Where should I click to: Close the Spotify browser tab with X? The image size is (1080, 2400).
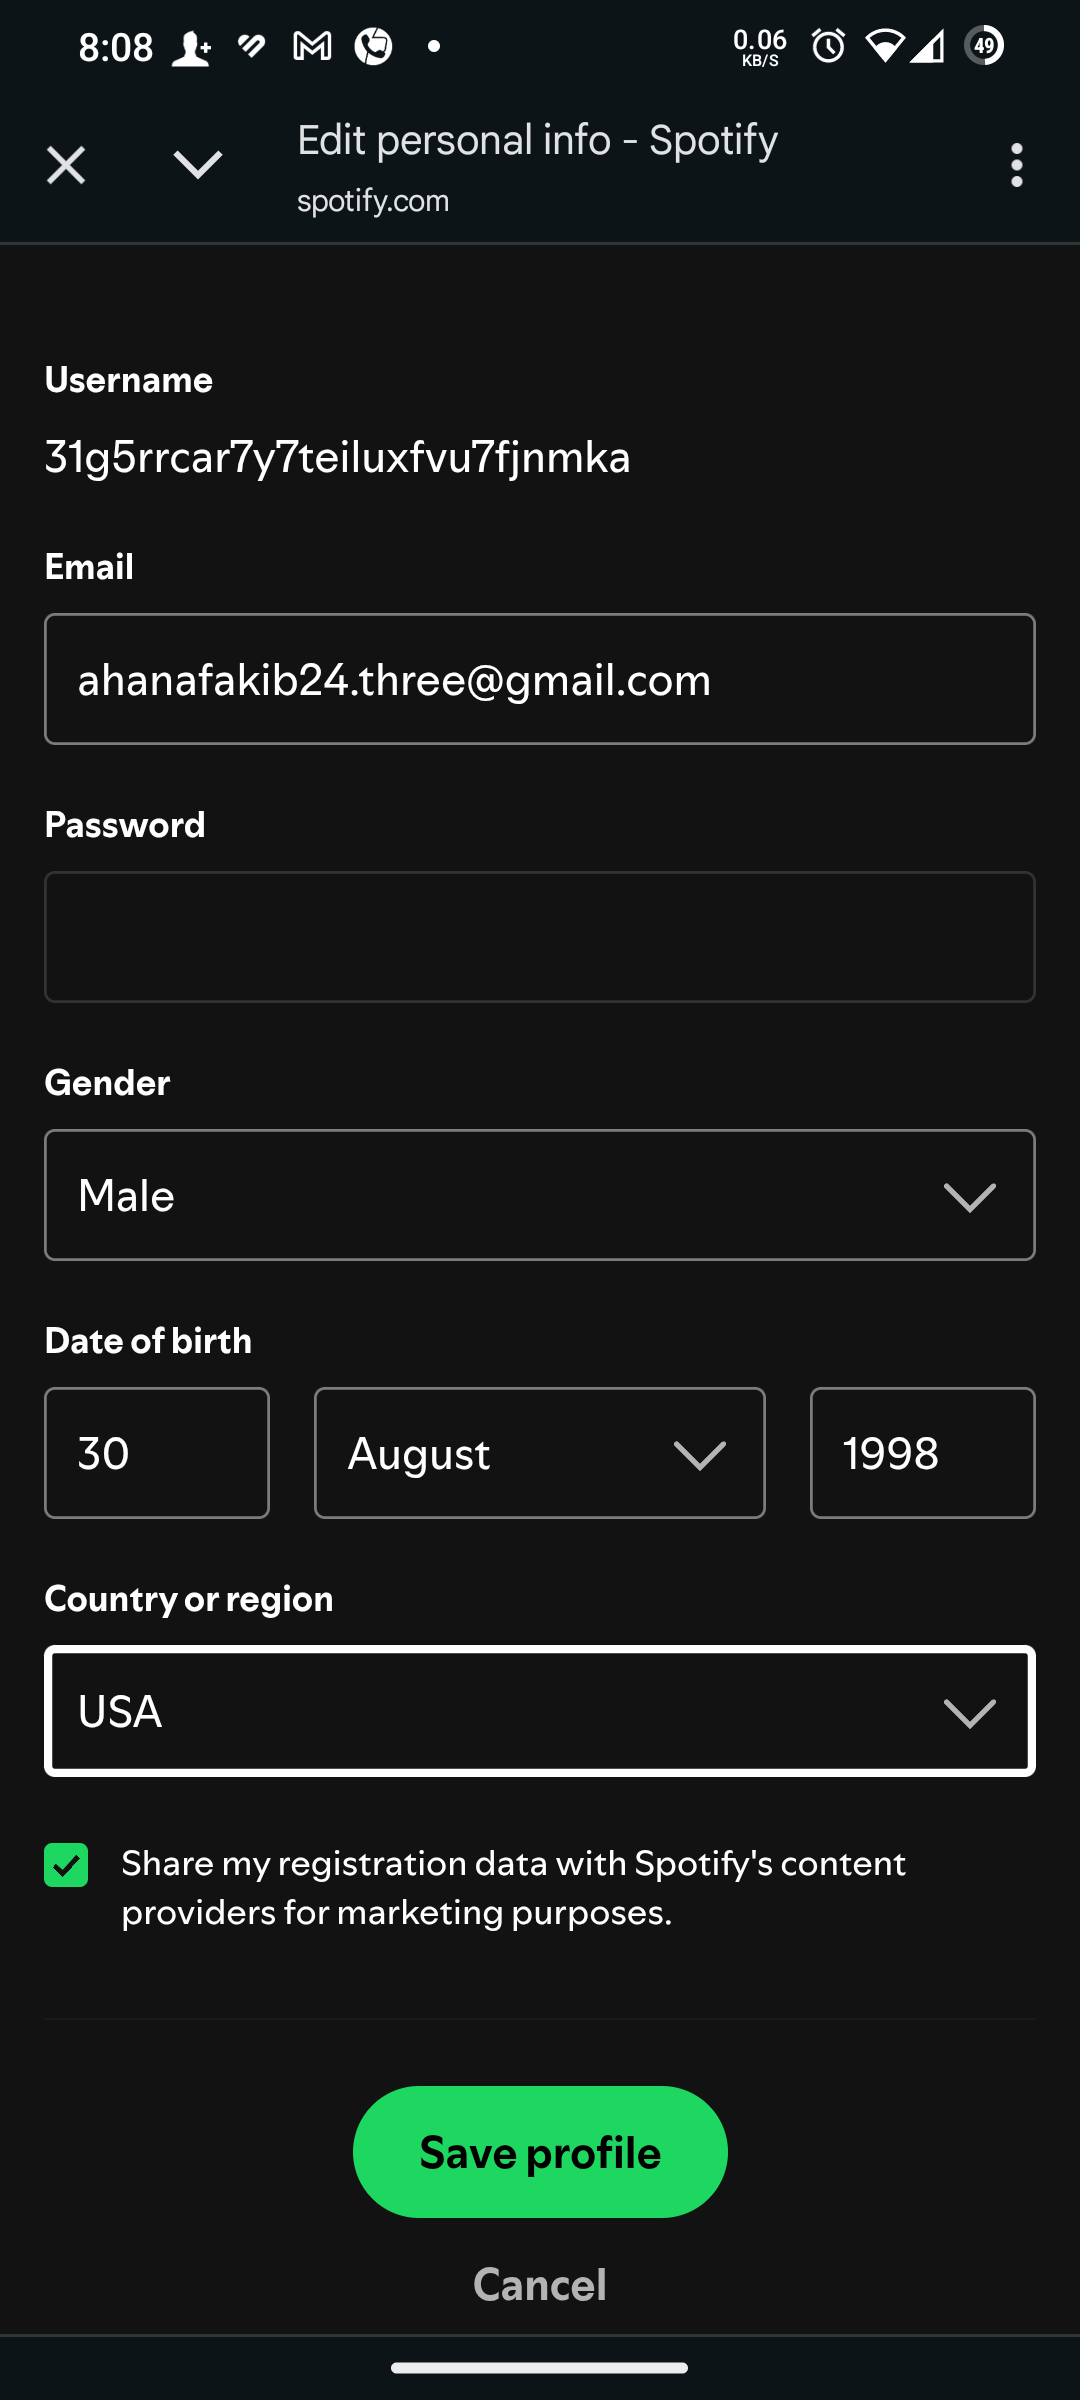(66, 165)
